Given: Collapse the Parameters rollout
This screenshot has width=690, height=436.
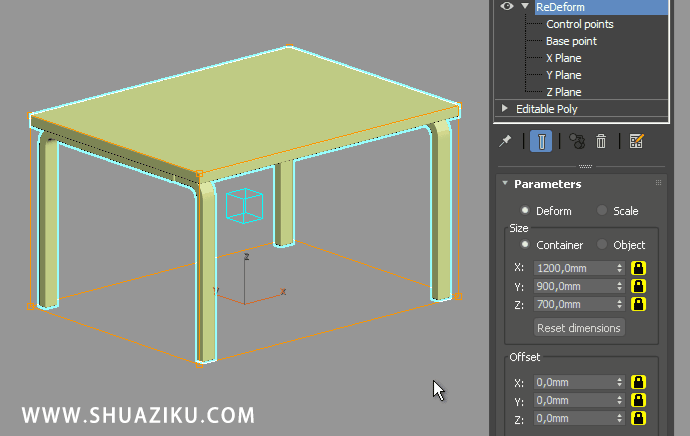Looking at the screenshot, I should tap(503, 184).
